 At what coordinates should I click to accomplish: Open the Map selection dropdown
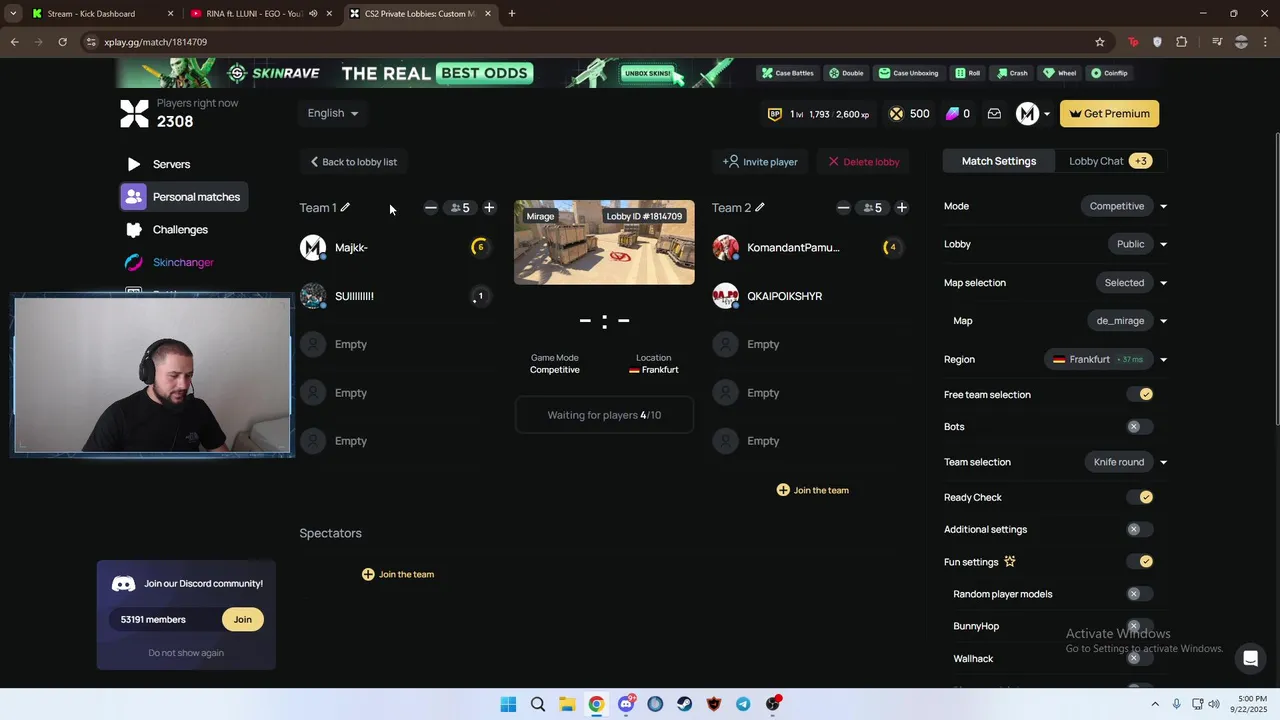[x=1131, y=283]
